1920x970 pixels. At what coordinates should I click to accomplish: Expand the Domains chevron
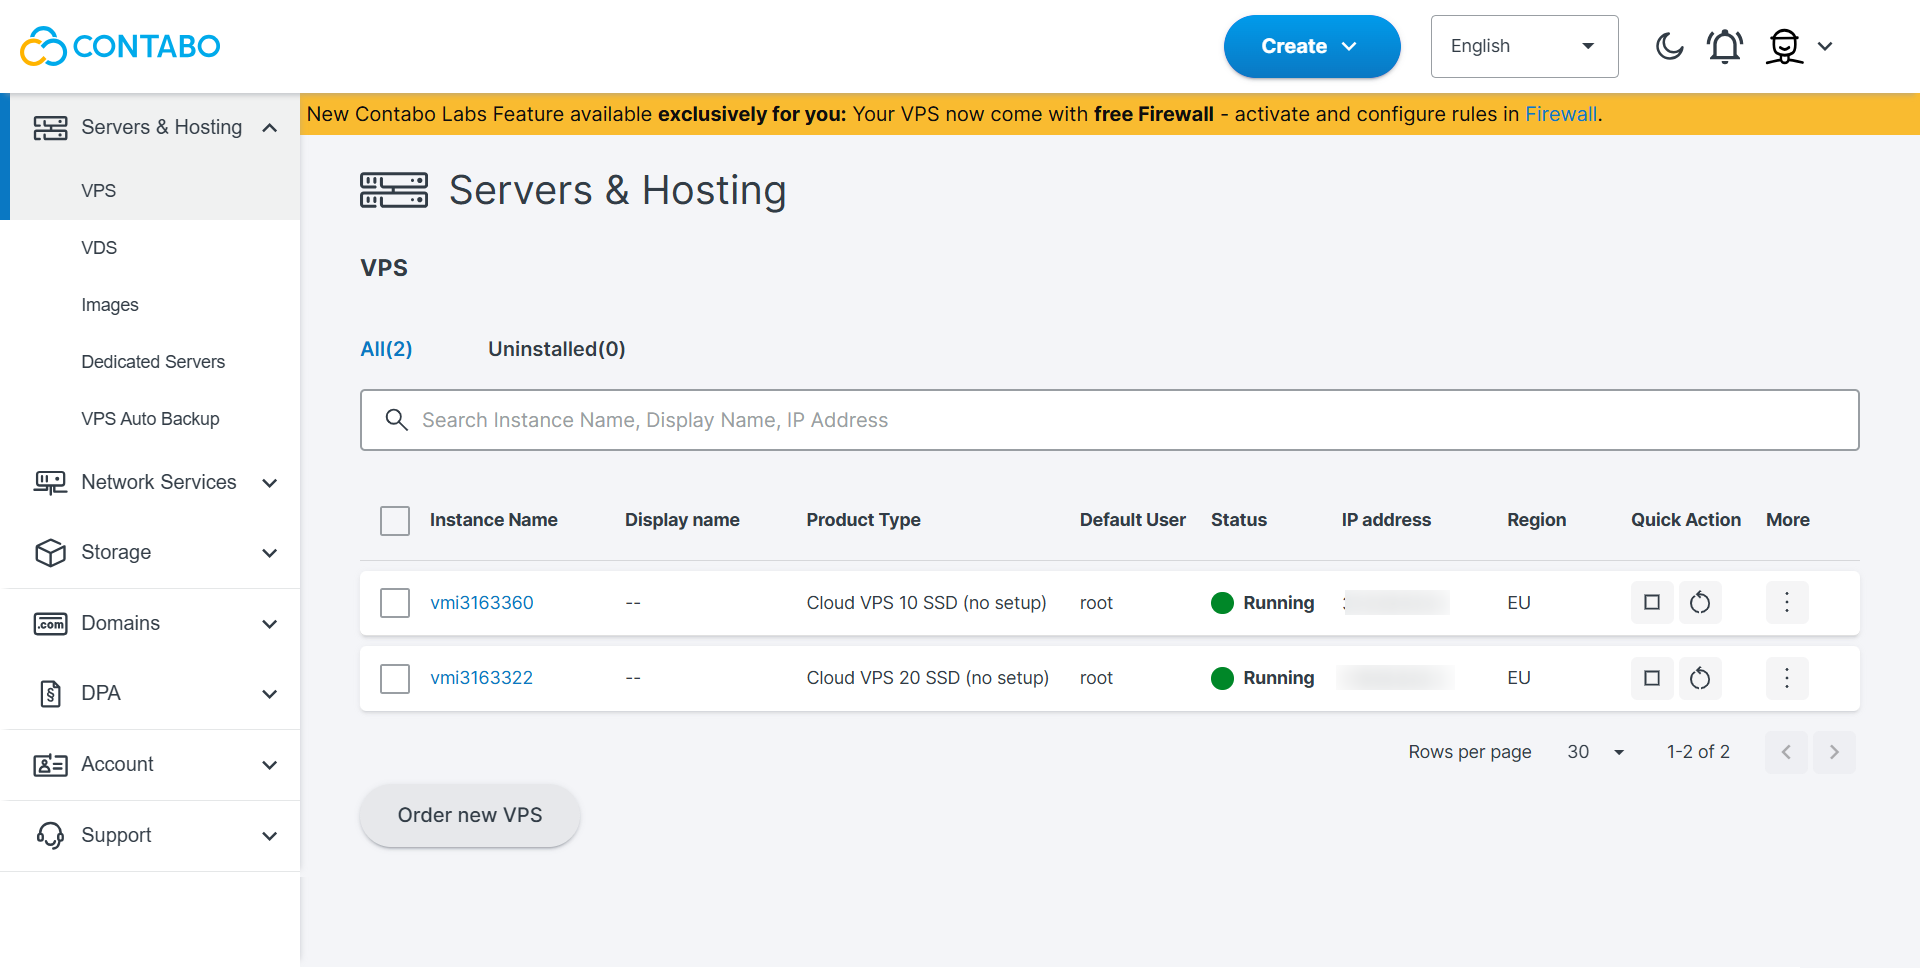point(269,624)
